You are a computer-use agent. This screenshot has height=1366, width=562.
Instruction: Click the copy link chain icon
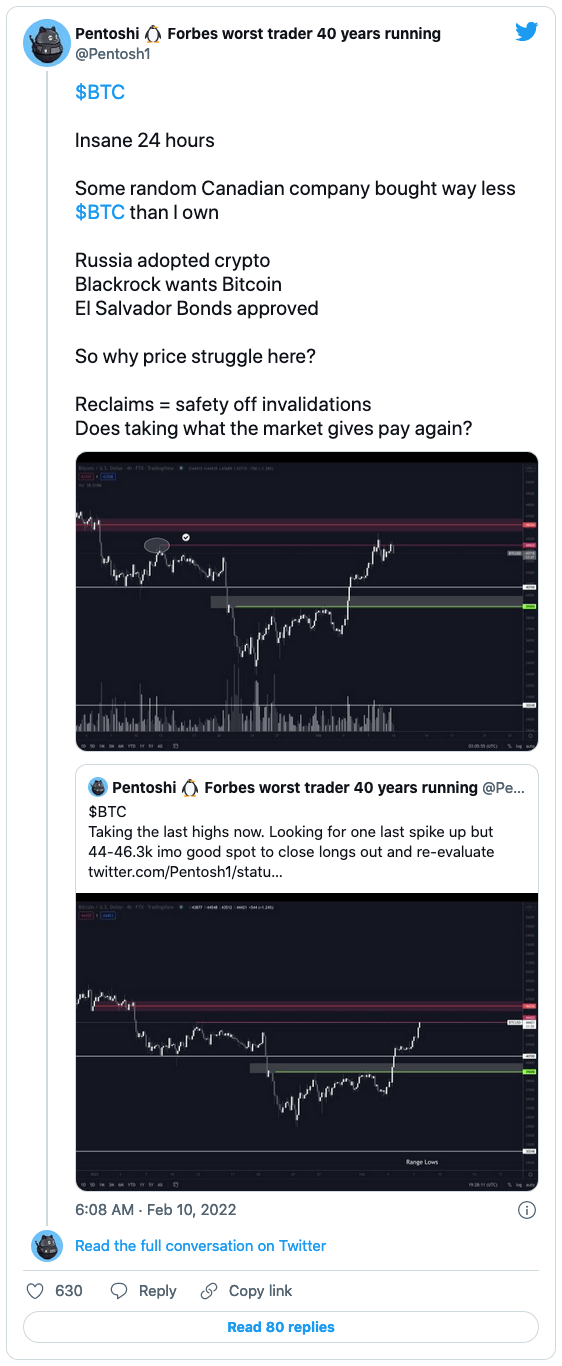(209, 1291)
